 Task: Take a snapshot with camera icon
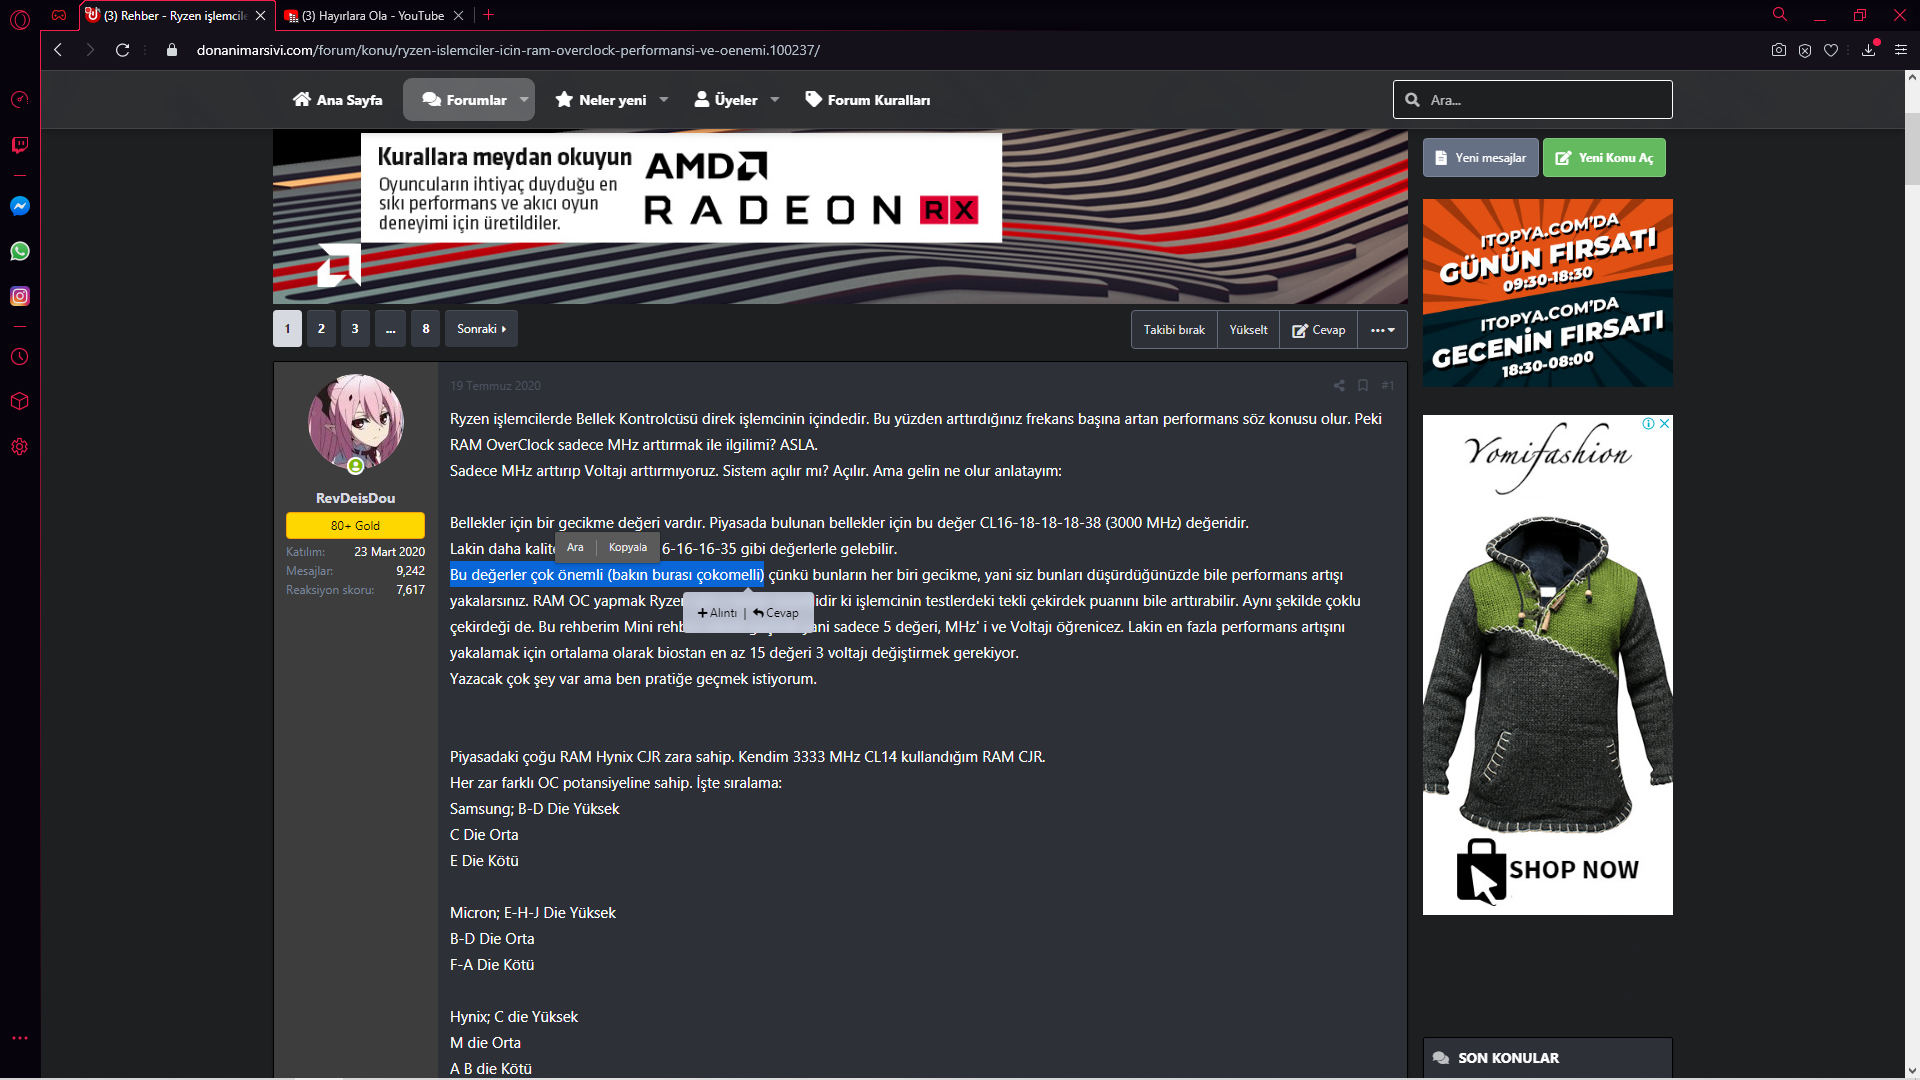(x=1778, y=50)
